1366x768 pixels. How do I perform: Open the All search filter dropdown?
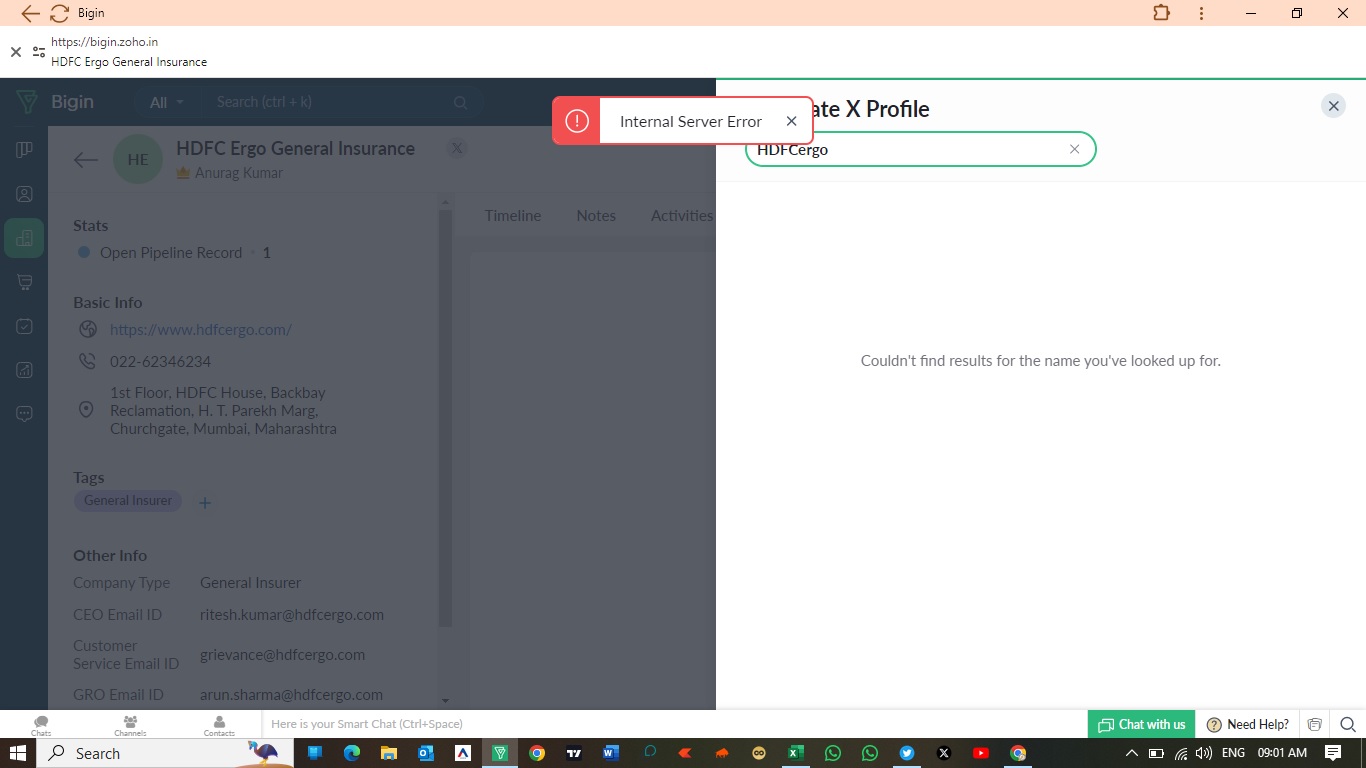click(x=166, y=102)
